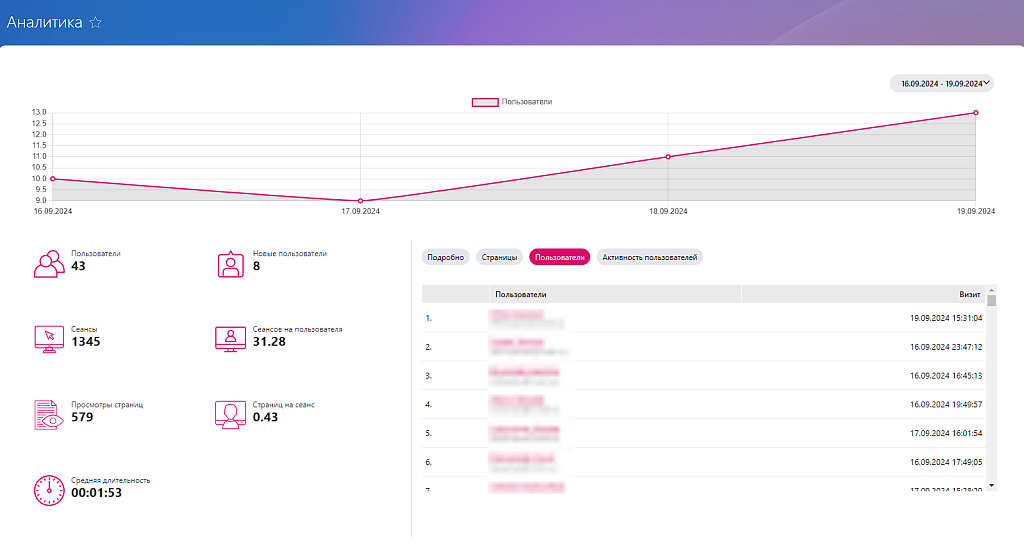Click the Пользователи users group icon
This screenshot has width=1024, height=545.
pos(49,263)
